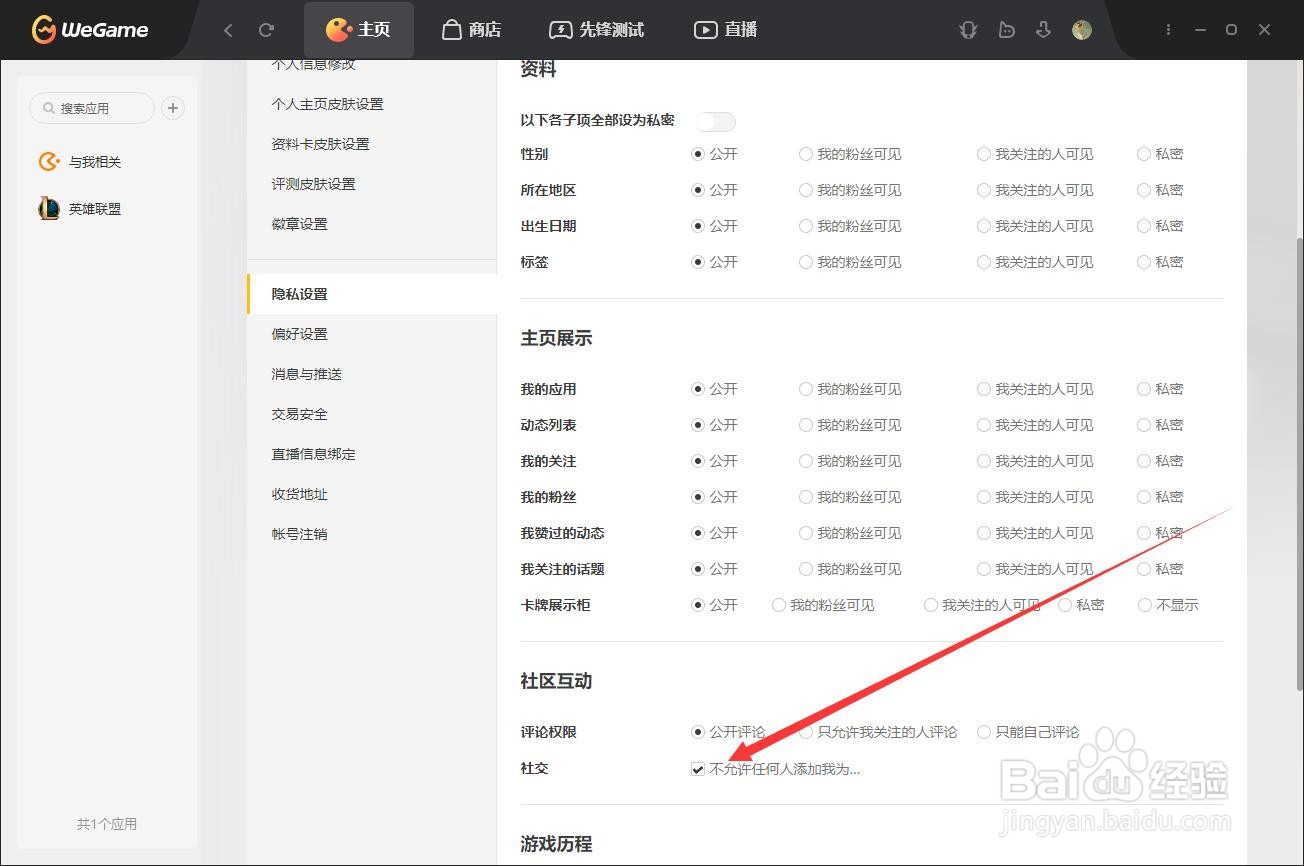Image resolution: width=1304 pixels, height=866 pixels.
Task: Select 只能自己评论
Action: click(x=984, y=732)
